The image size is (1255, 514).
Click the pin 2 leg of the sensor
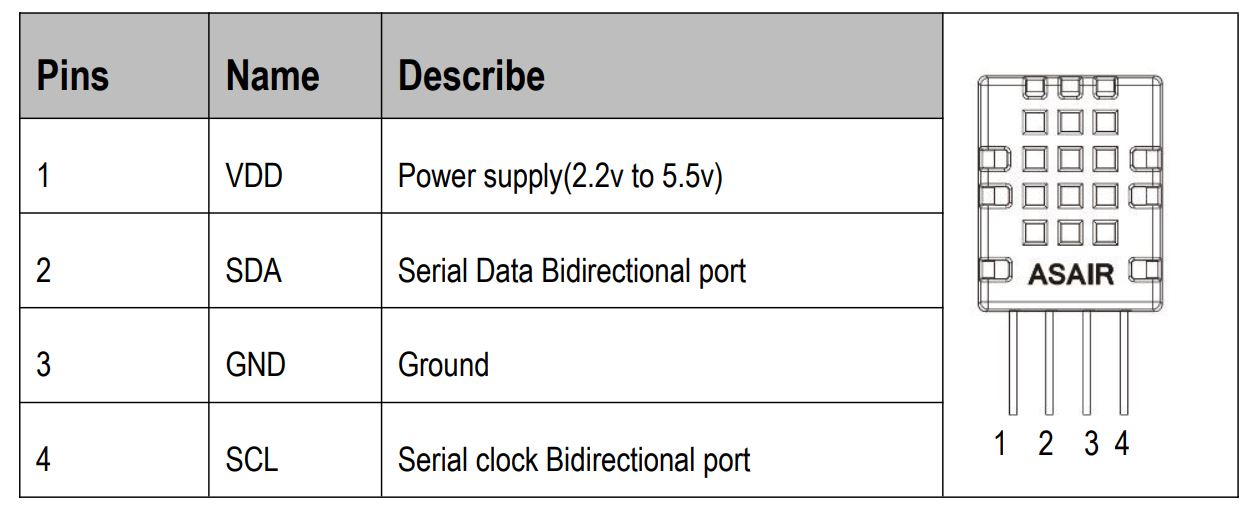(x=1048, y=362)
